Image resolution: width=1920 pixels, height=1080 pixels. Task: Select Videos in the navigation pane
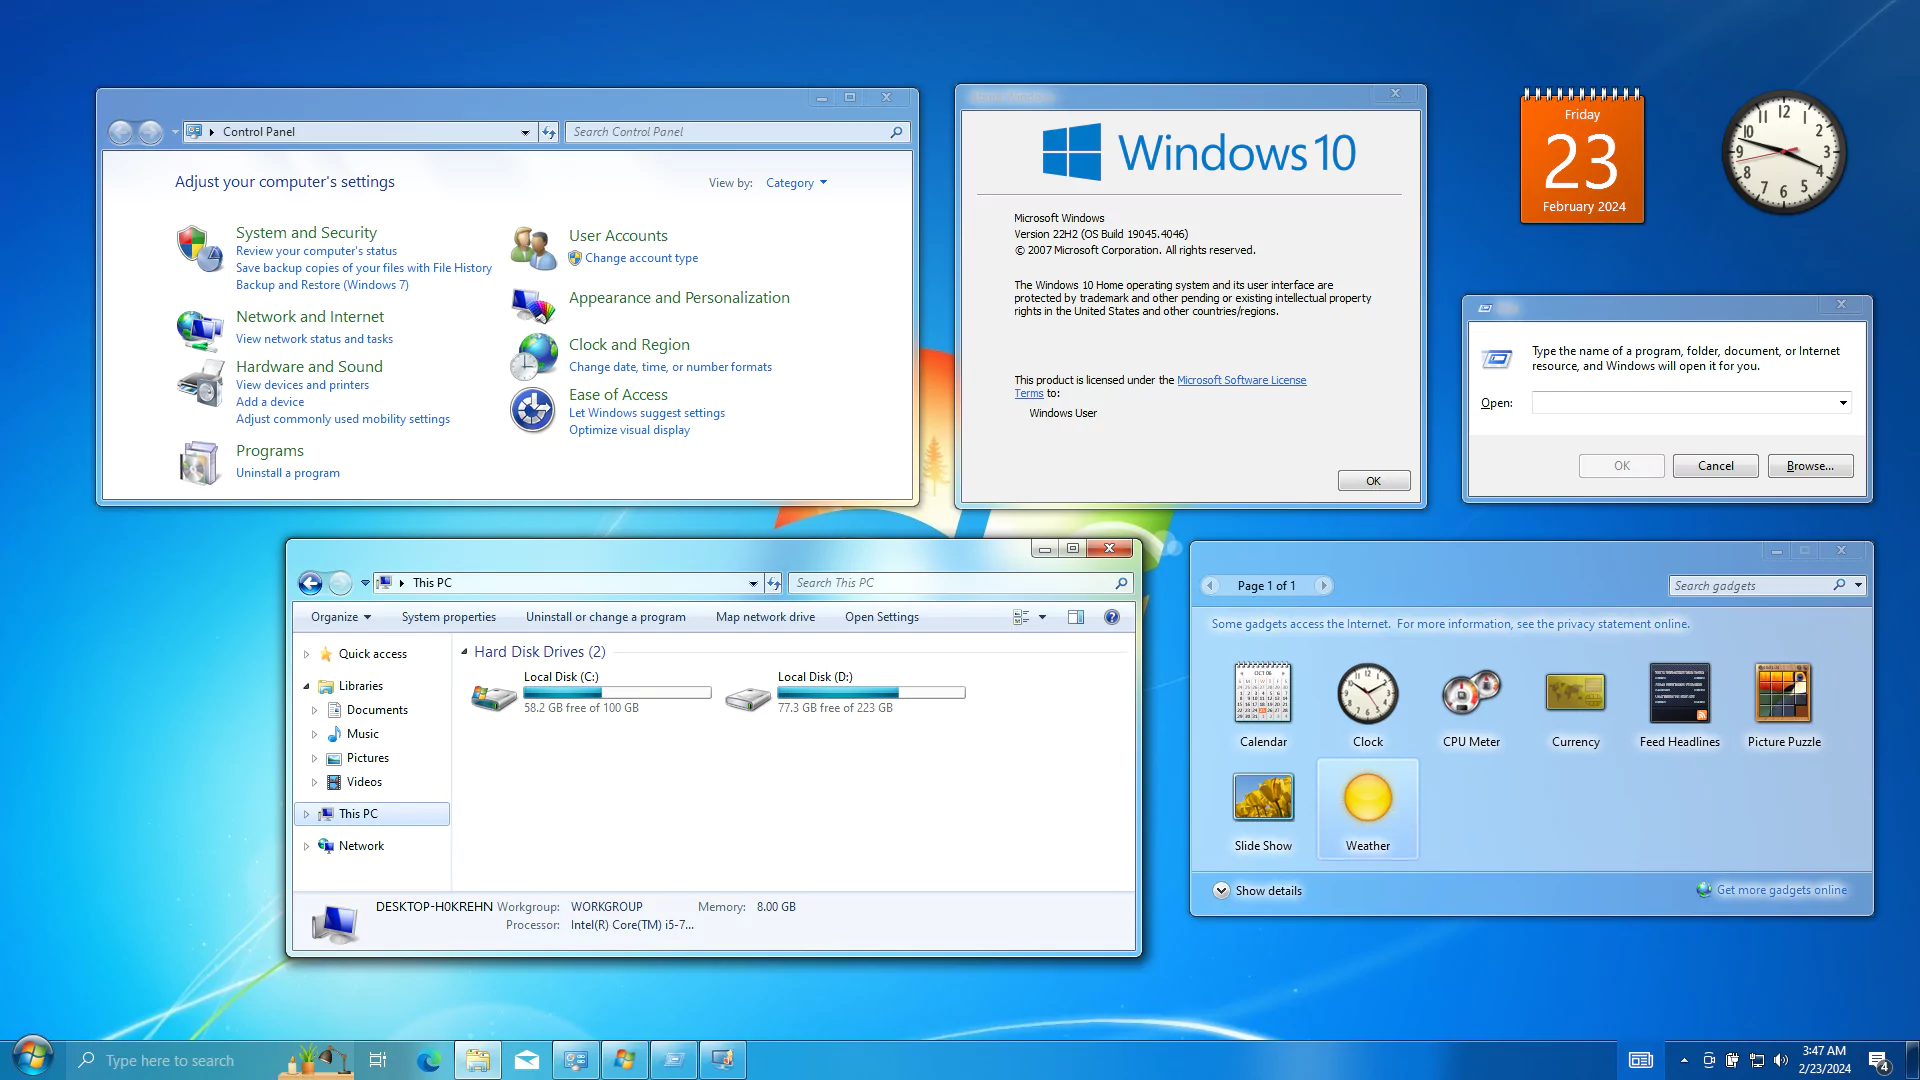tap(364, 782)
